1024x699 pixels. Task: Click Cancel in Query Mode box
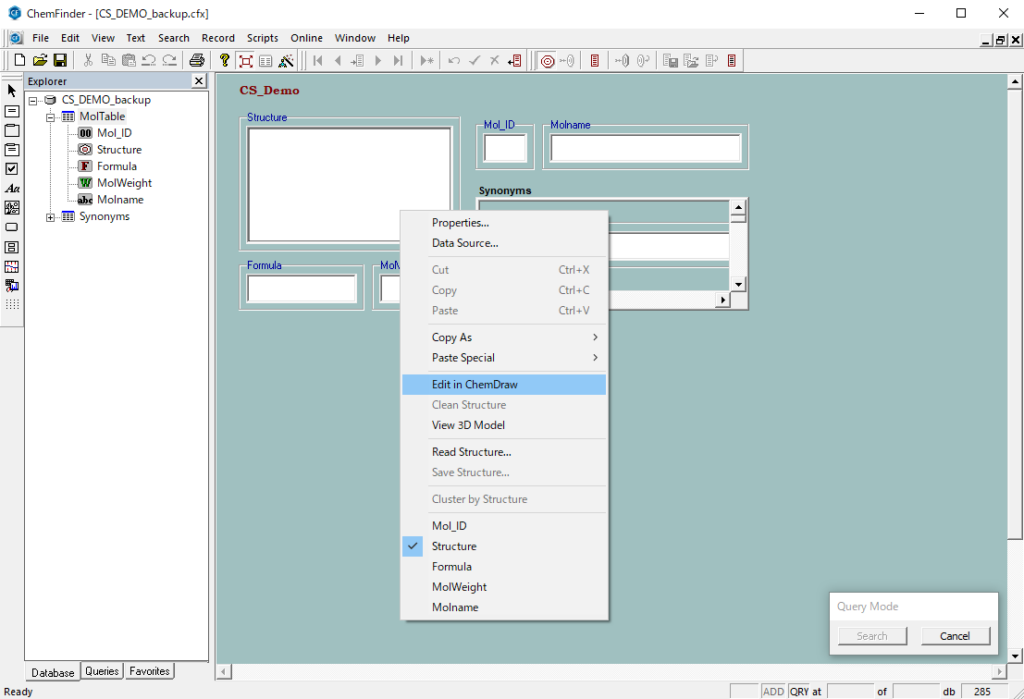coord(954,636)
